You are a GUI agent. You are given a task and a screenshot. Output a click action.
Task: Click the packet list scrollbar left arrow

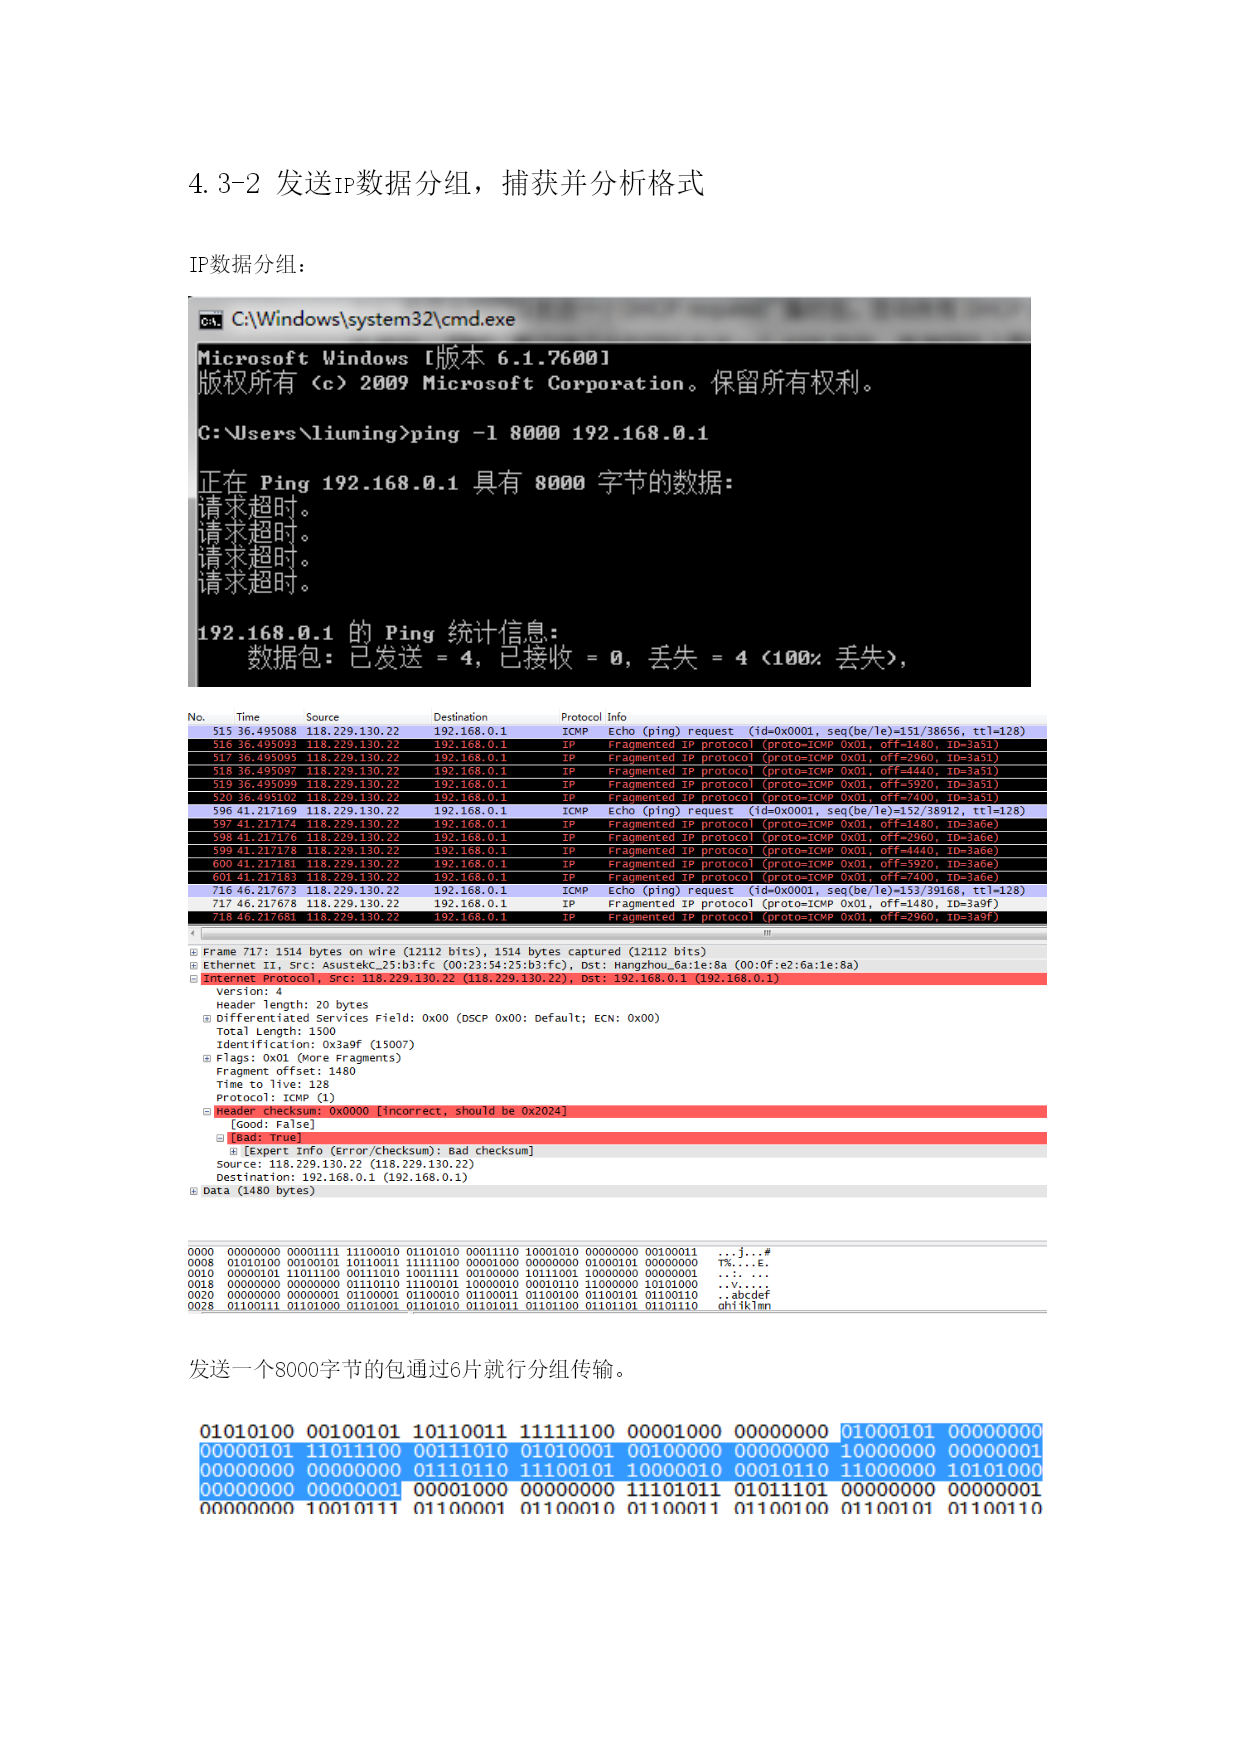(192, 933)
